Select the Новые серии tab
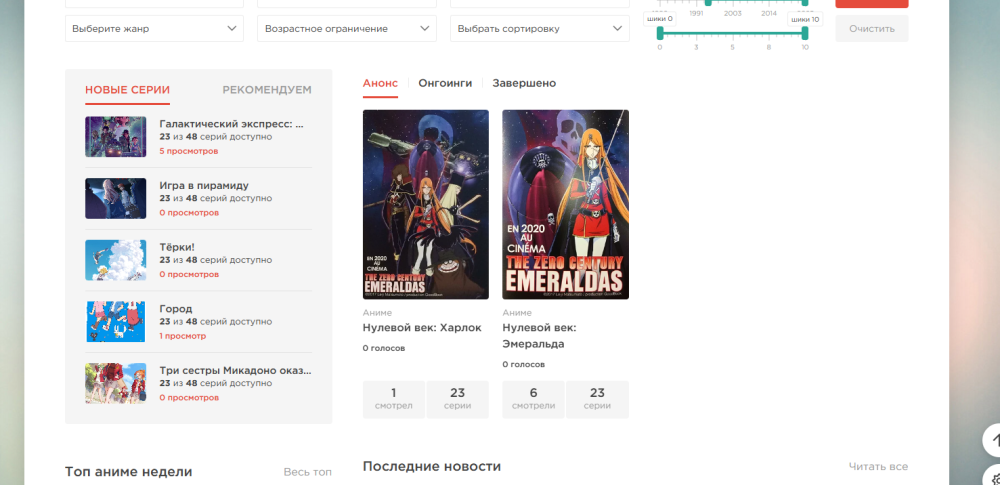Viewport: 1000px width, 485px height. (127, 90)
